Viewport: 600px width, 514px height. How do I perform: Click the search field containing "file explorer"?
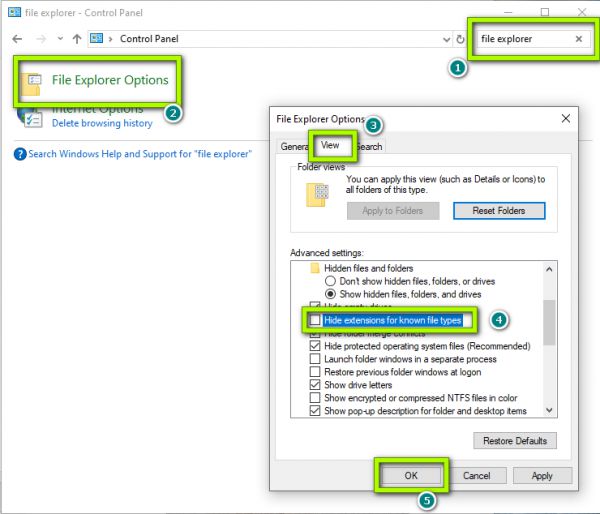pos(522,39)
